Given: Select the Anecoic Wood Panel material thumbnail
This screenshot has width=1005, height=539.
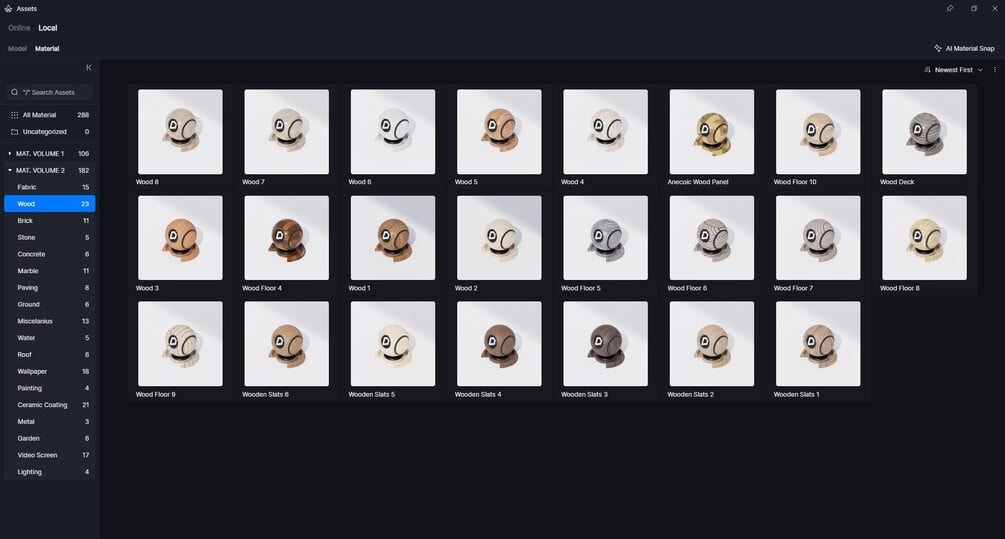Looking at the screenshot, I should pos(711,131).
